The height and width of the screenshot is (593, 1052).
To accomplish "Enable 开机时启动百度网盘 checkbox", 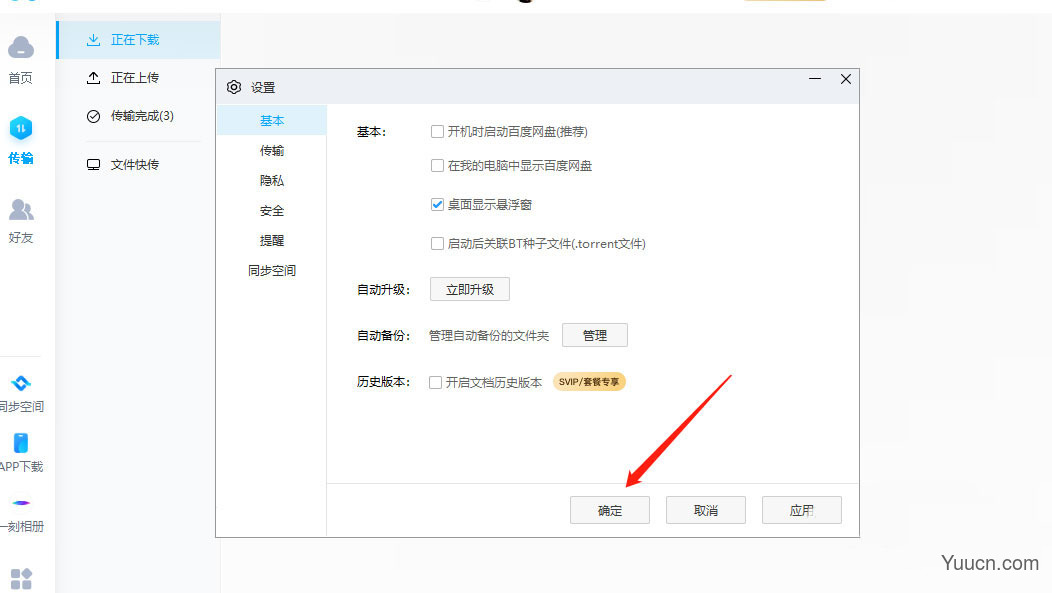I will pyautogui.click(x=437, y=131).
